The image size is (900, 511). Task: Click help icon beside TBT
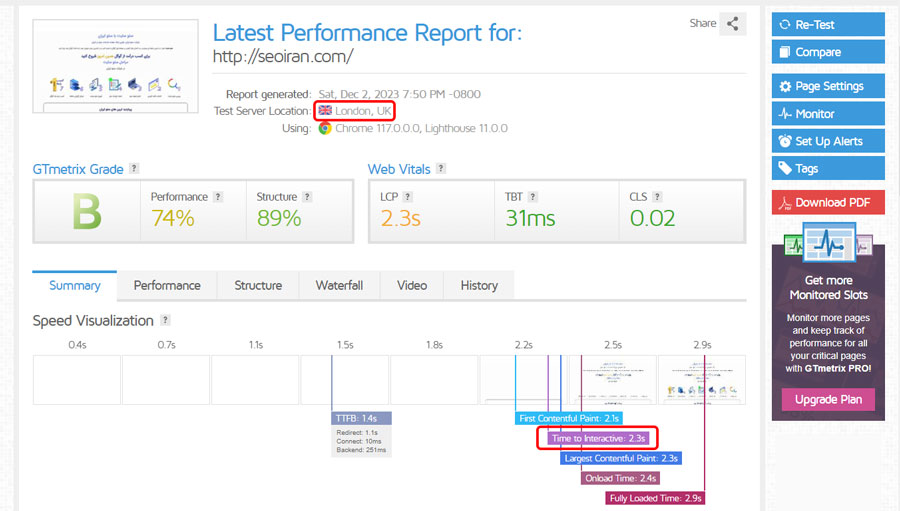point(533,196)
